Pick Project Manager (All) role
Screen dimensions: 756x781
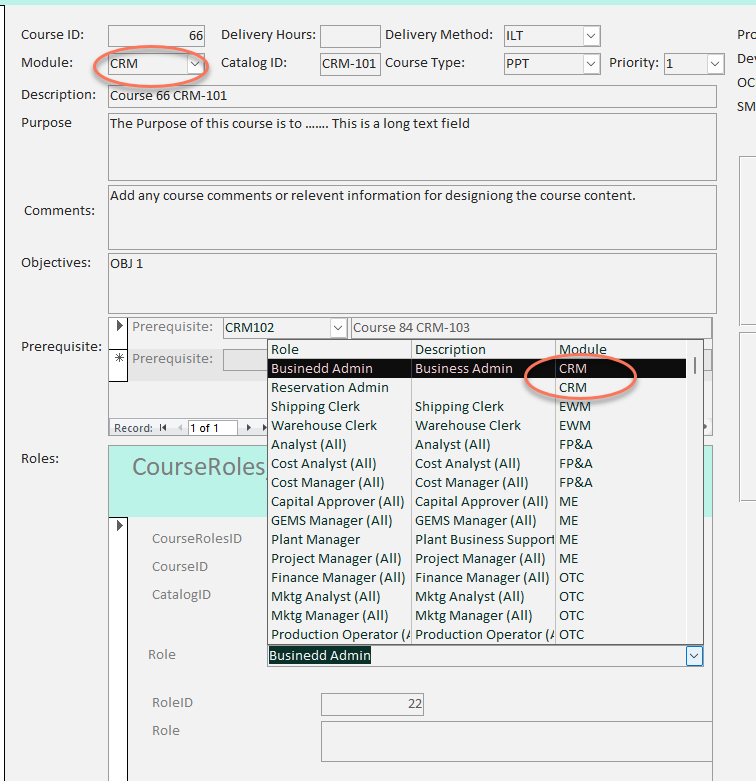click(477, 558)
